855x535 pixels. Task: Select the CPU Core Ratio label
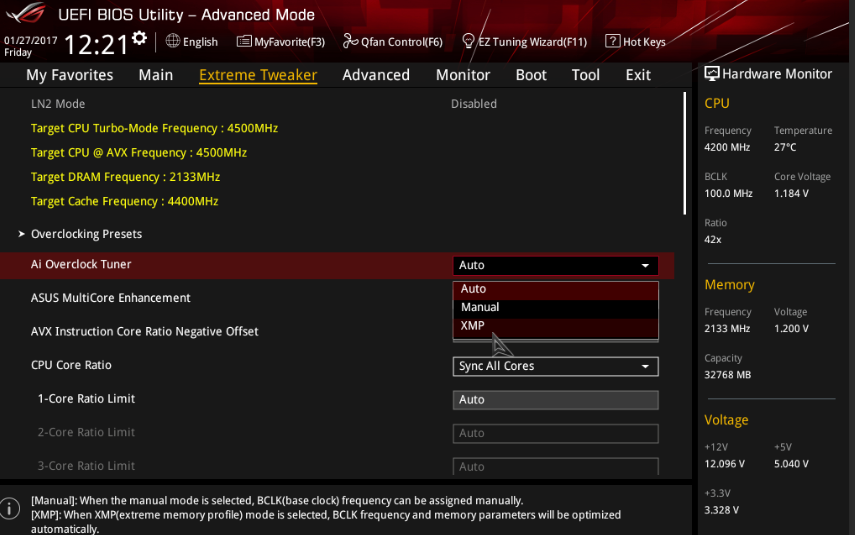pos(71,365)
